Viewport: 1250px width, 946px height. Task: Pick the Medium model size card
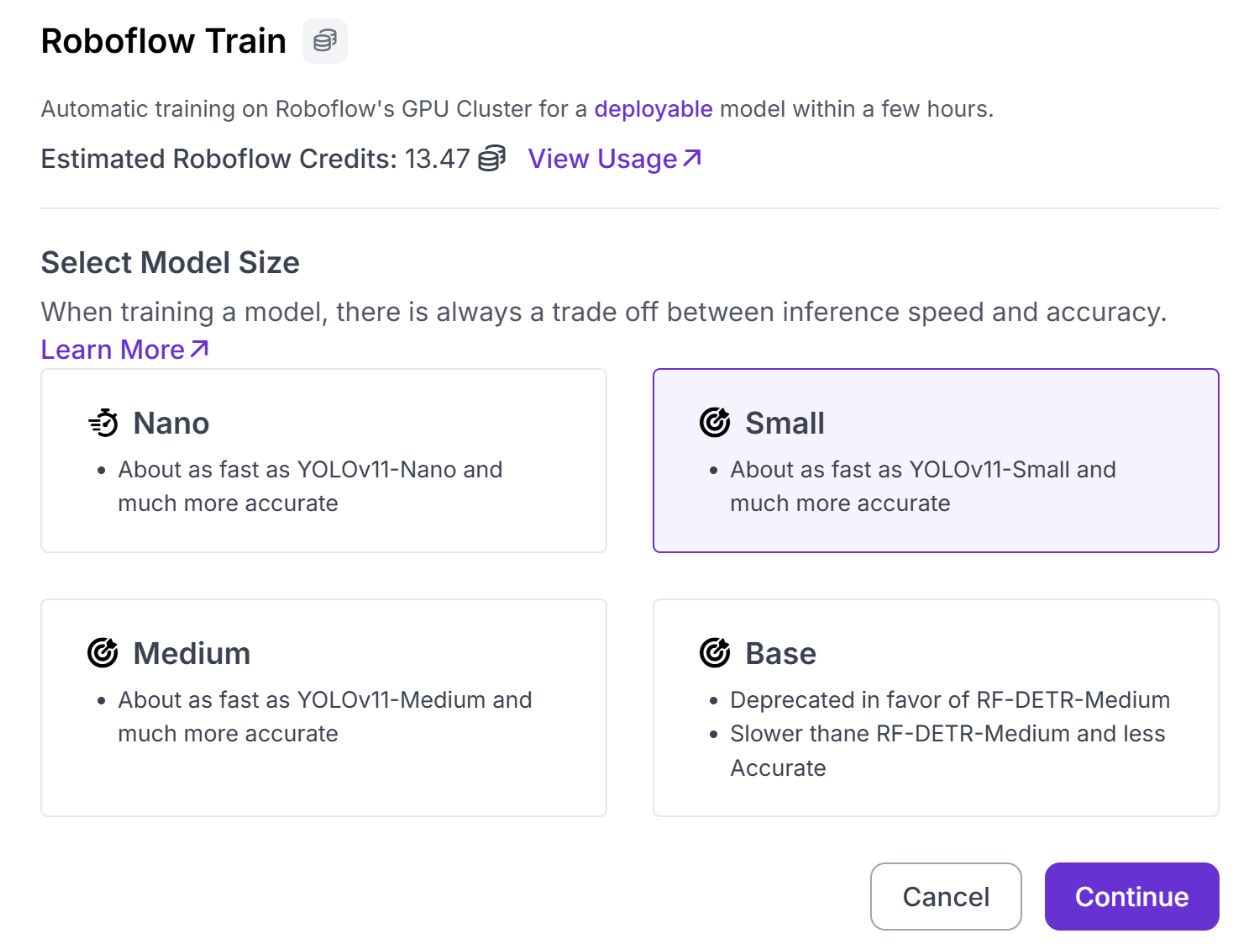point(324,707)
